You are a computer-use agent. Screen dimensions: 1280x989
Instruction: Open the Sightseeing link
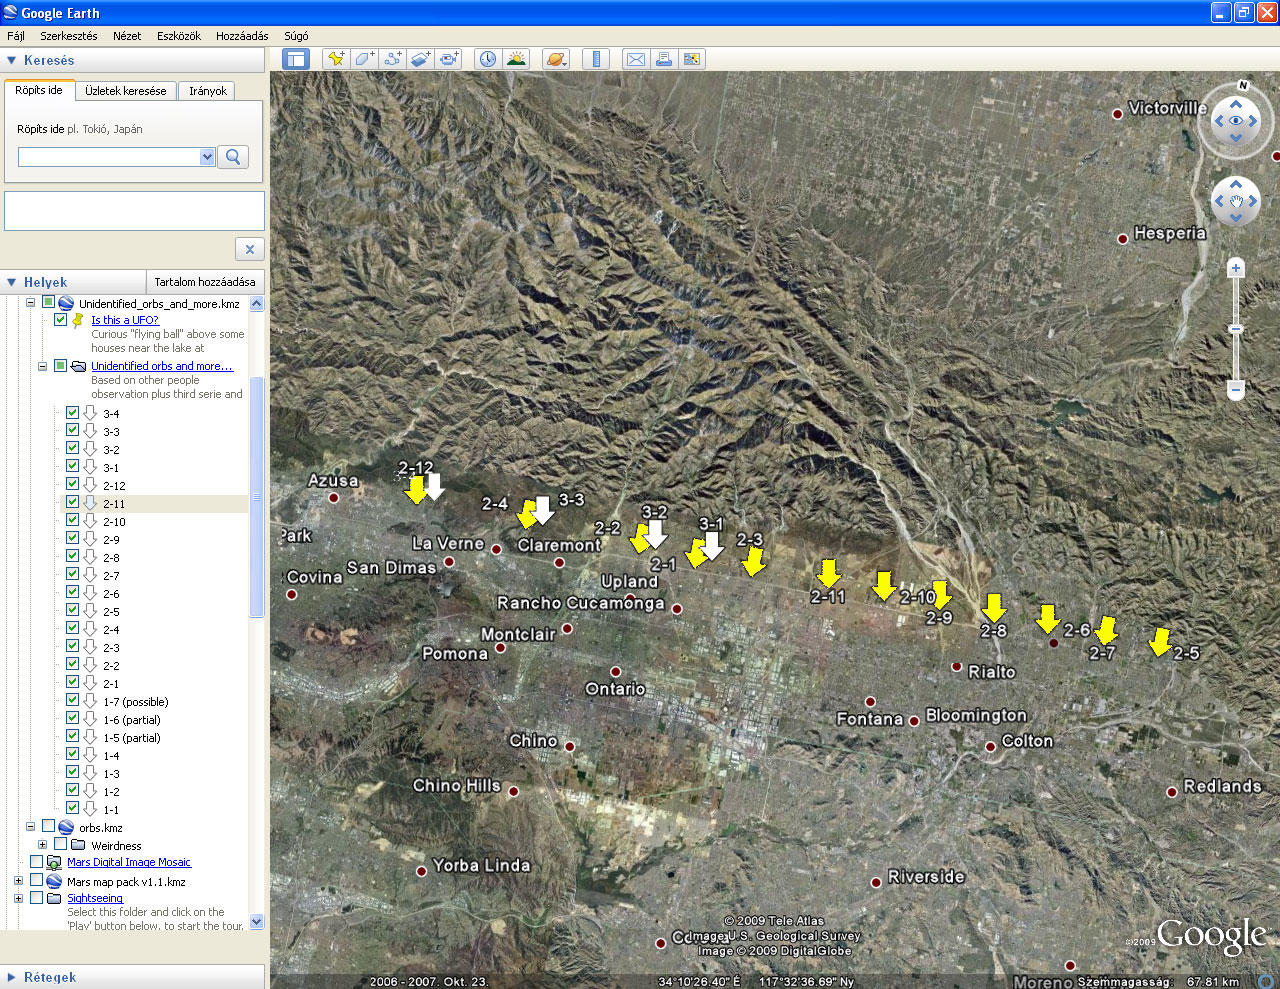pyautogui.click(x=95, y=898)
